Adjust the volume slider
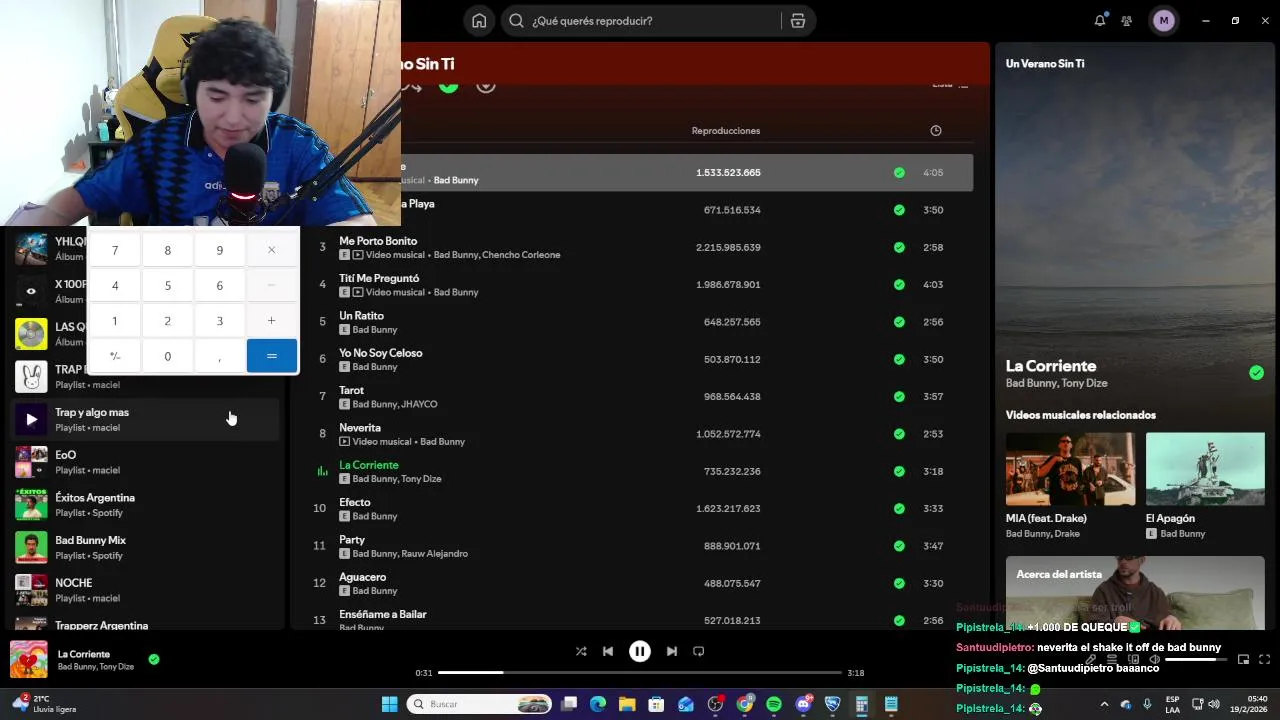This screenshot has height=720, width=1280. [1196, 660]
